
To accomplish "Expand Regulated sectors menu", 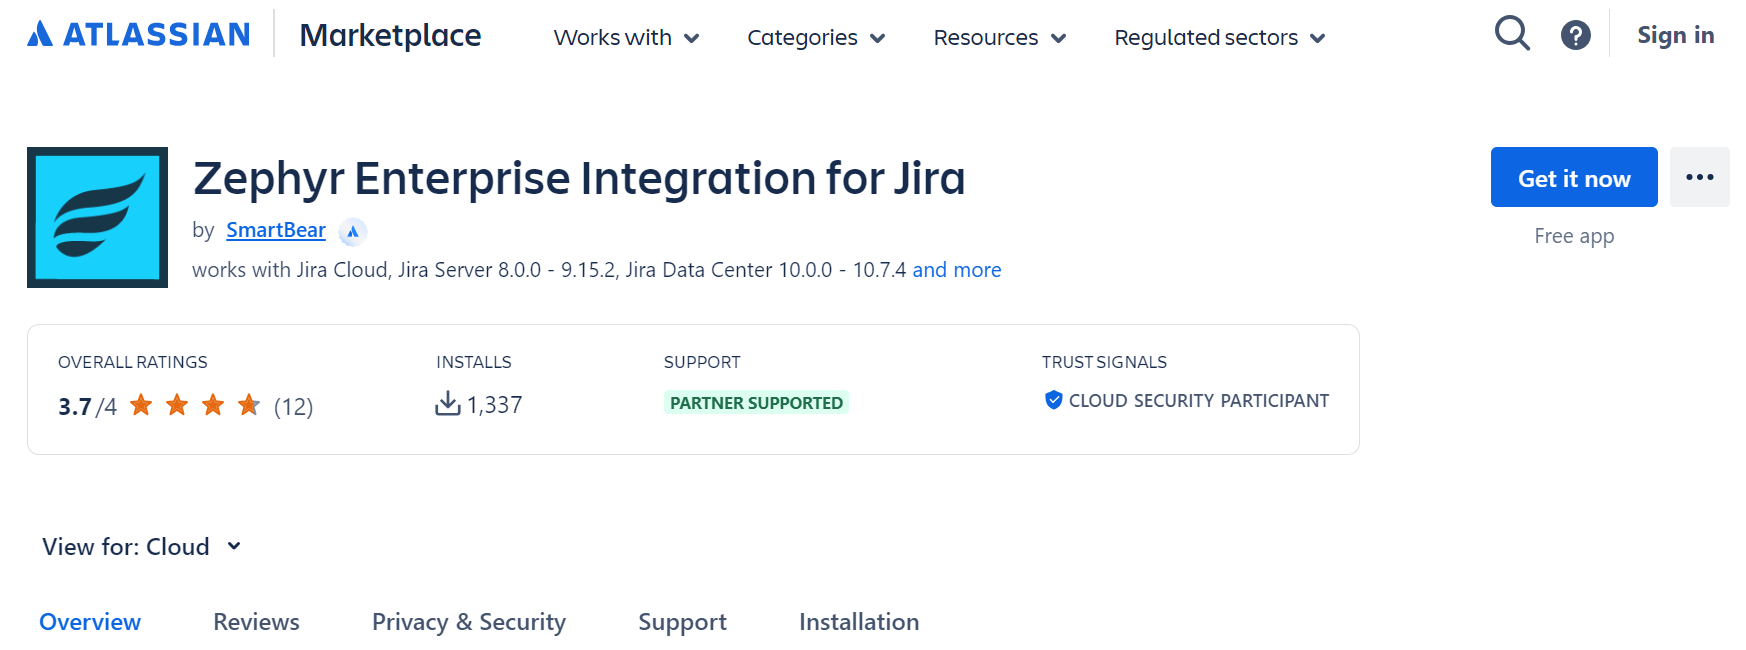I will click(1219, 38).
